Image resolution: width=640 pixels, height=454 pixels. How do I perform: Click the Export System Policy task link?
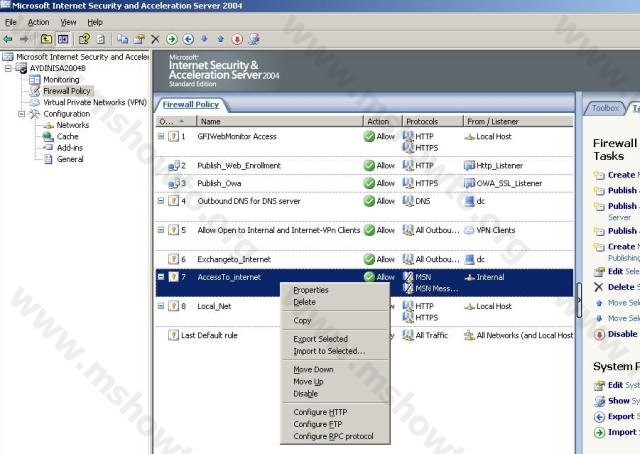623,417
